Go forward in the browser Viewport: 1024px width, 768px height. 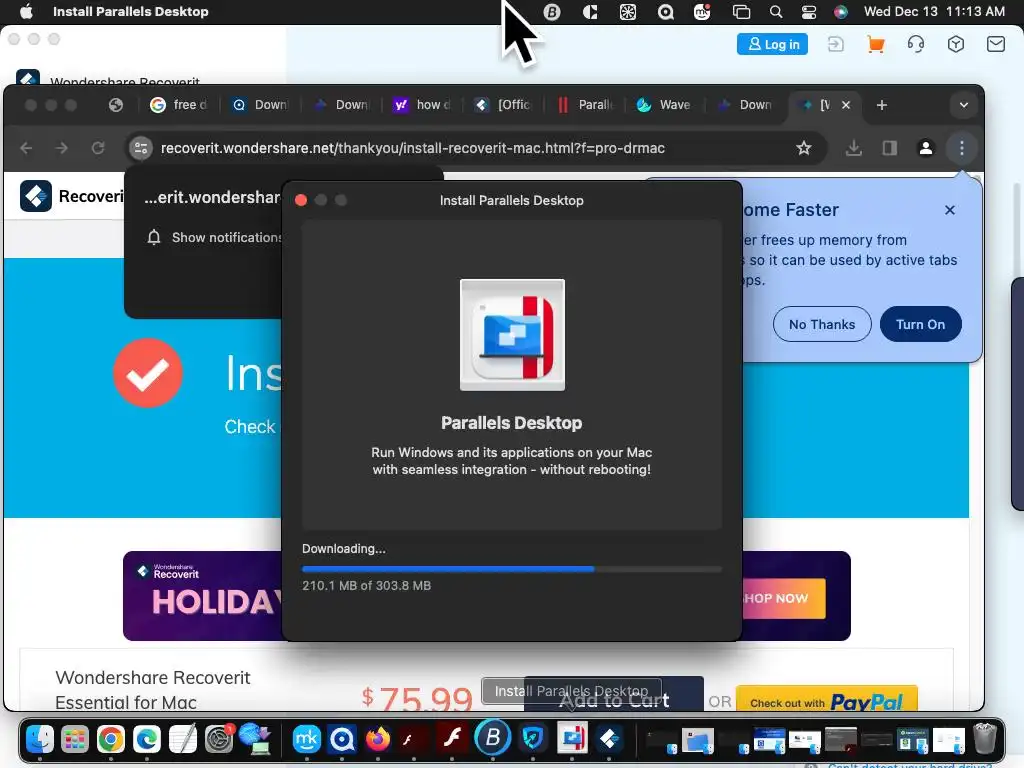click(62, 148)
